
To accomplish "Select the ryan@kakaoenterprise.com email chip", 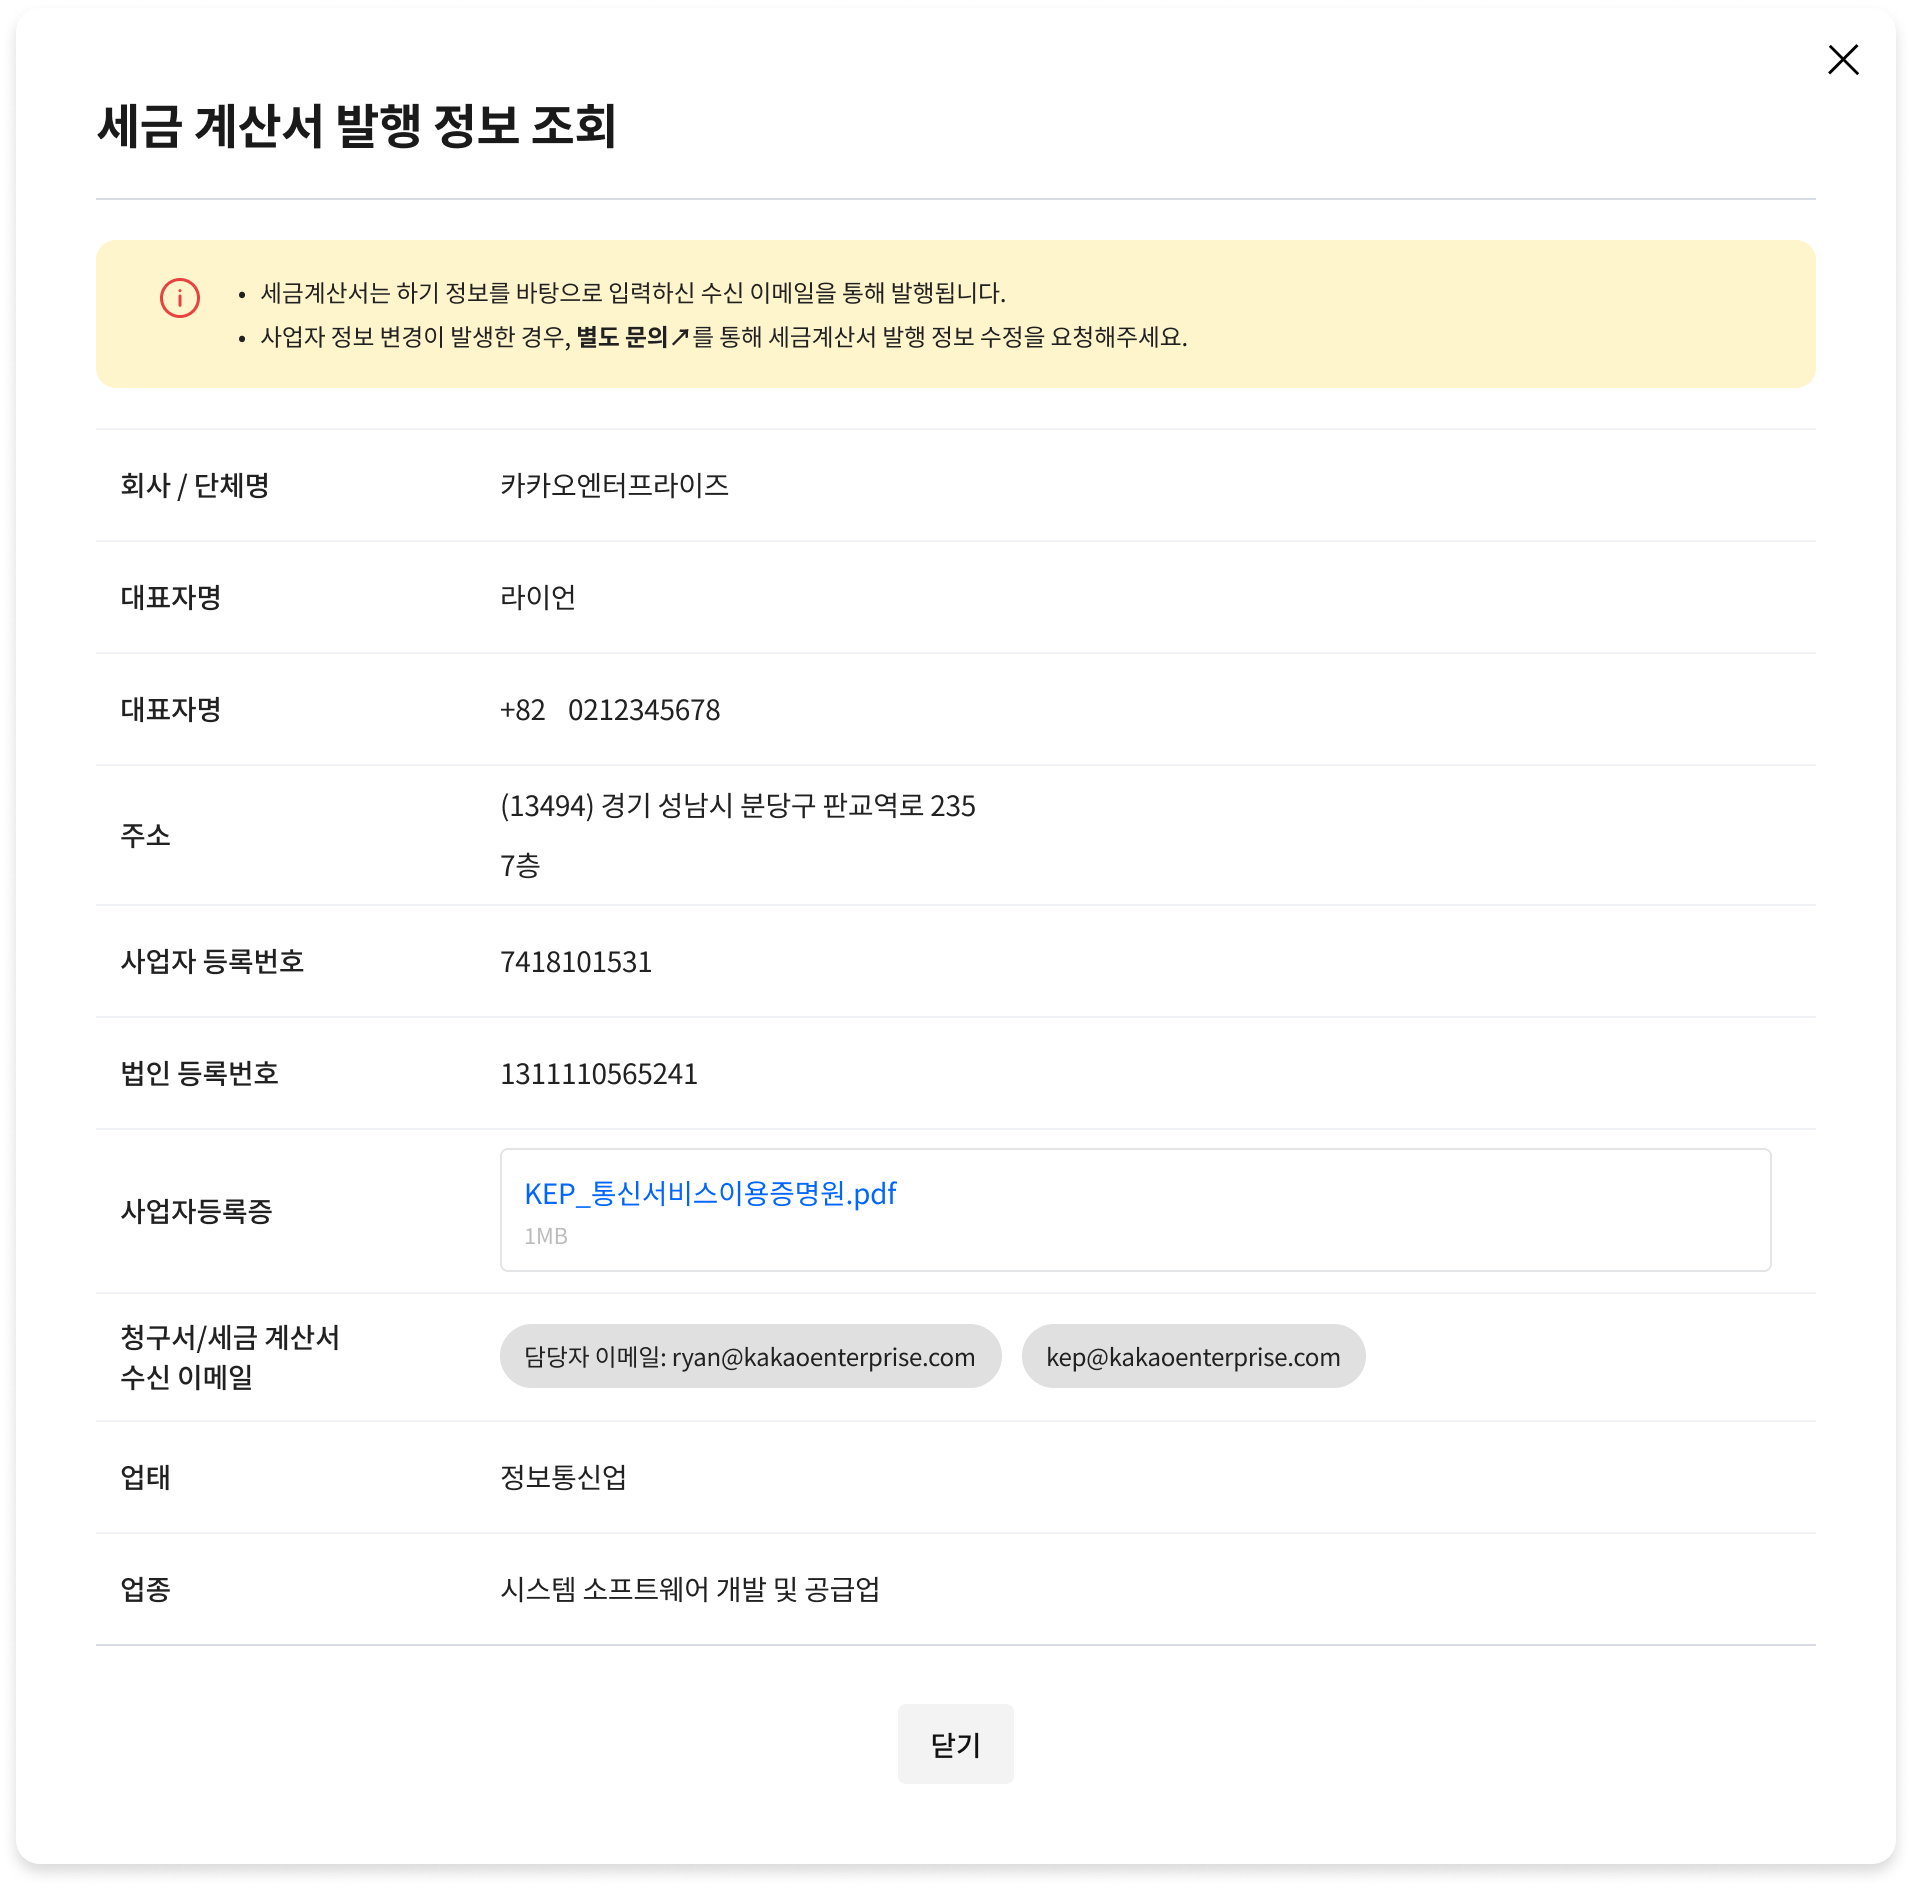I will click(750, 1357).
